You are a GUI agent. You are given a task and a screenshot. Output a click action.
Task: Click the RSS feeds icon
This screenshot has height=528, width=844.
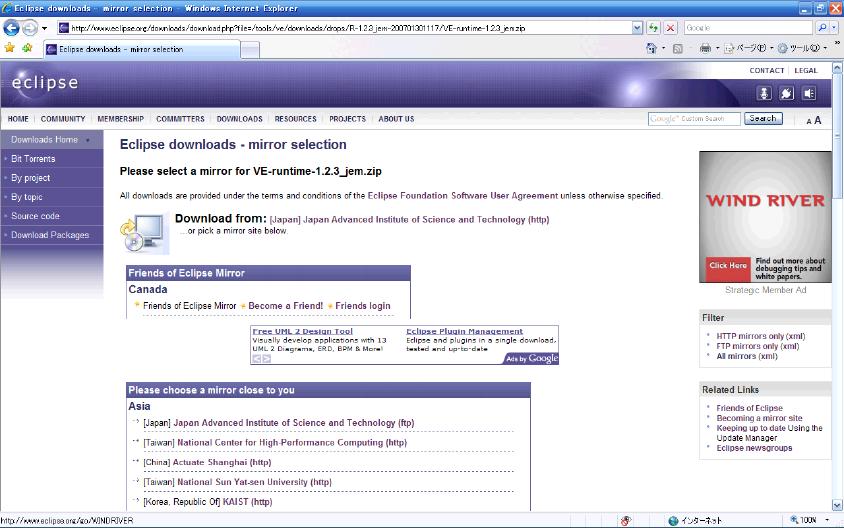(x=678, y=48)
